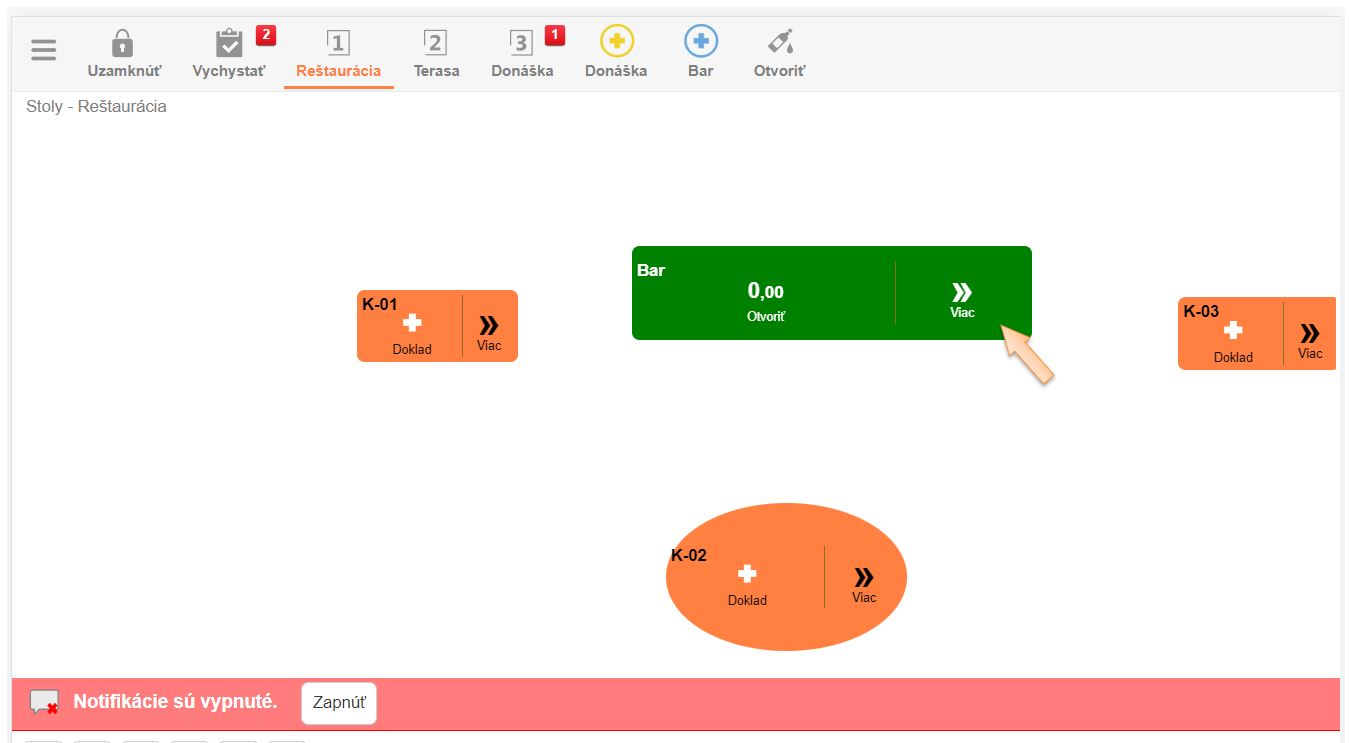
Task: Click the Uzamknúť lock icon
Action: pyautogui.click(x=123, y=44)
